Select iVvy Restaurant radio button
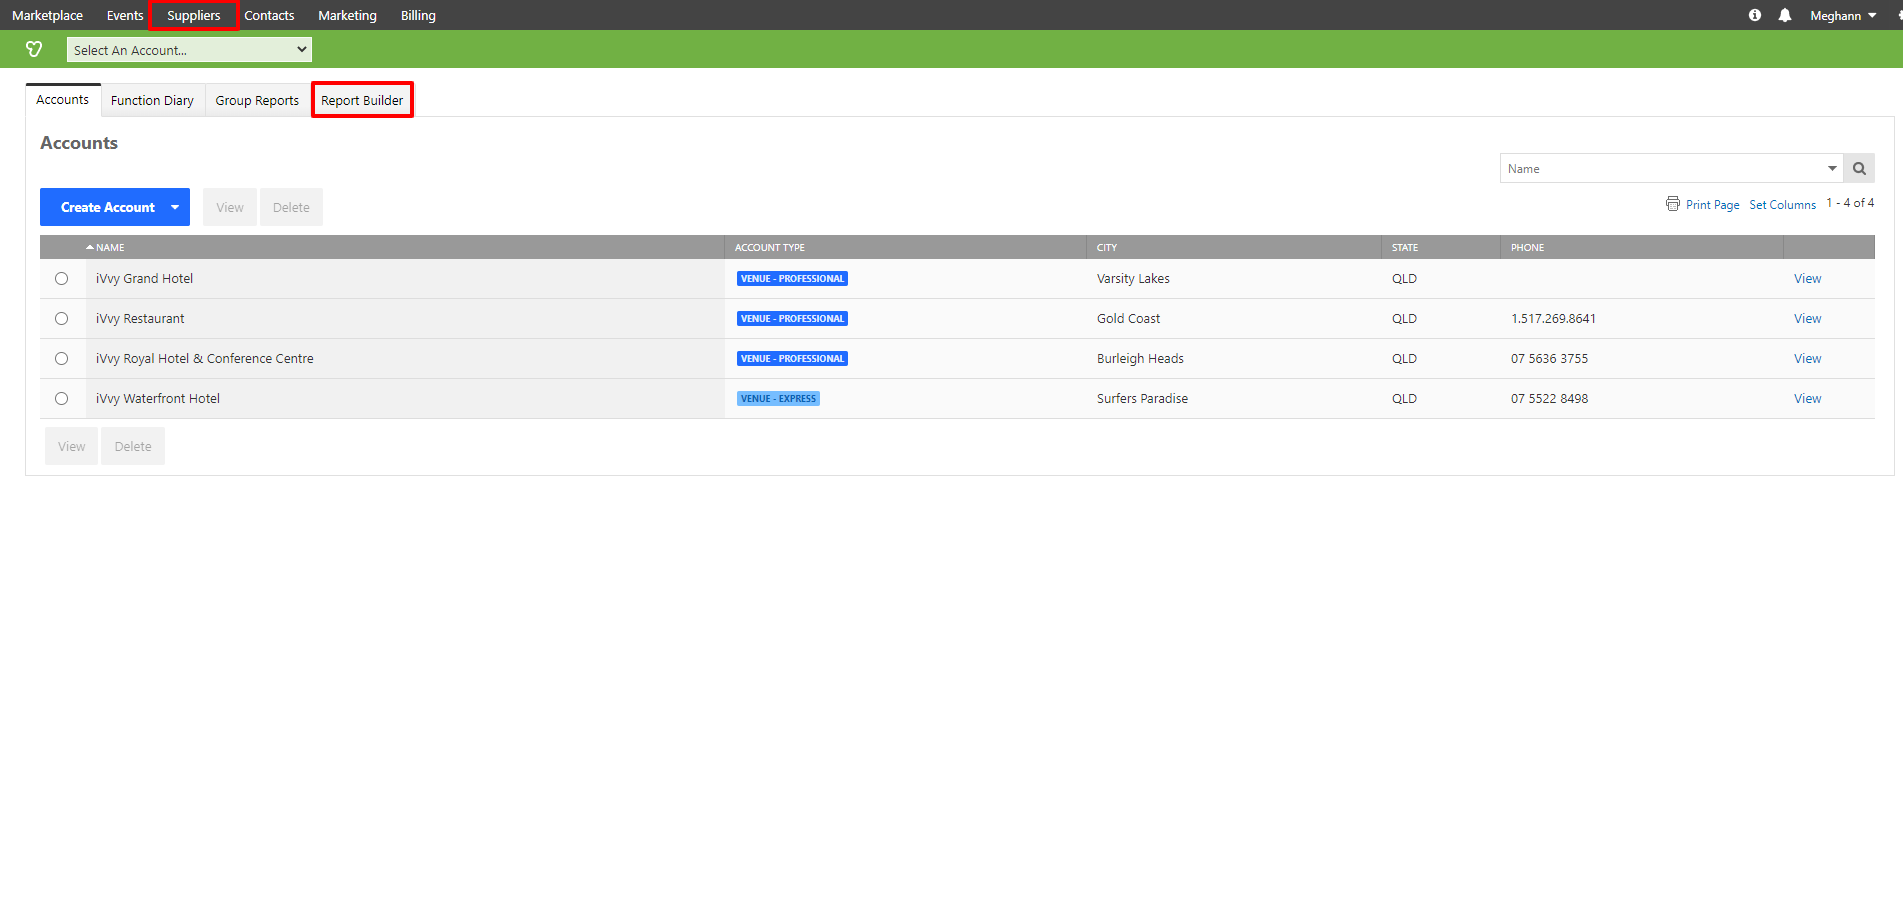This screenshot has height=920, width=1903. coord(62,319)
